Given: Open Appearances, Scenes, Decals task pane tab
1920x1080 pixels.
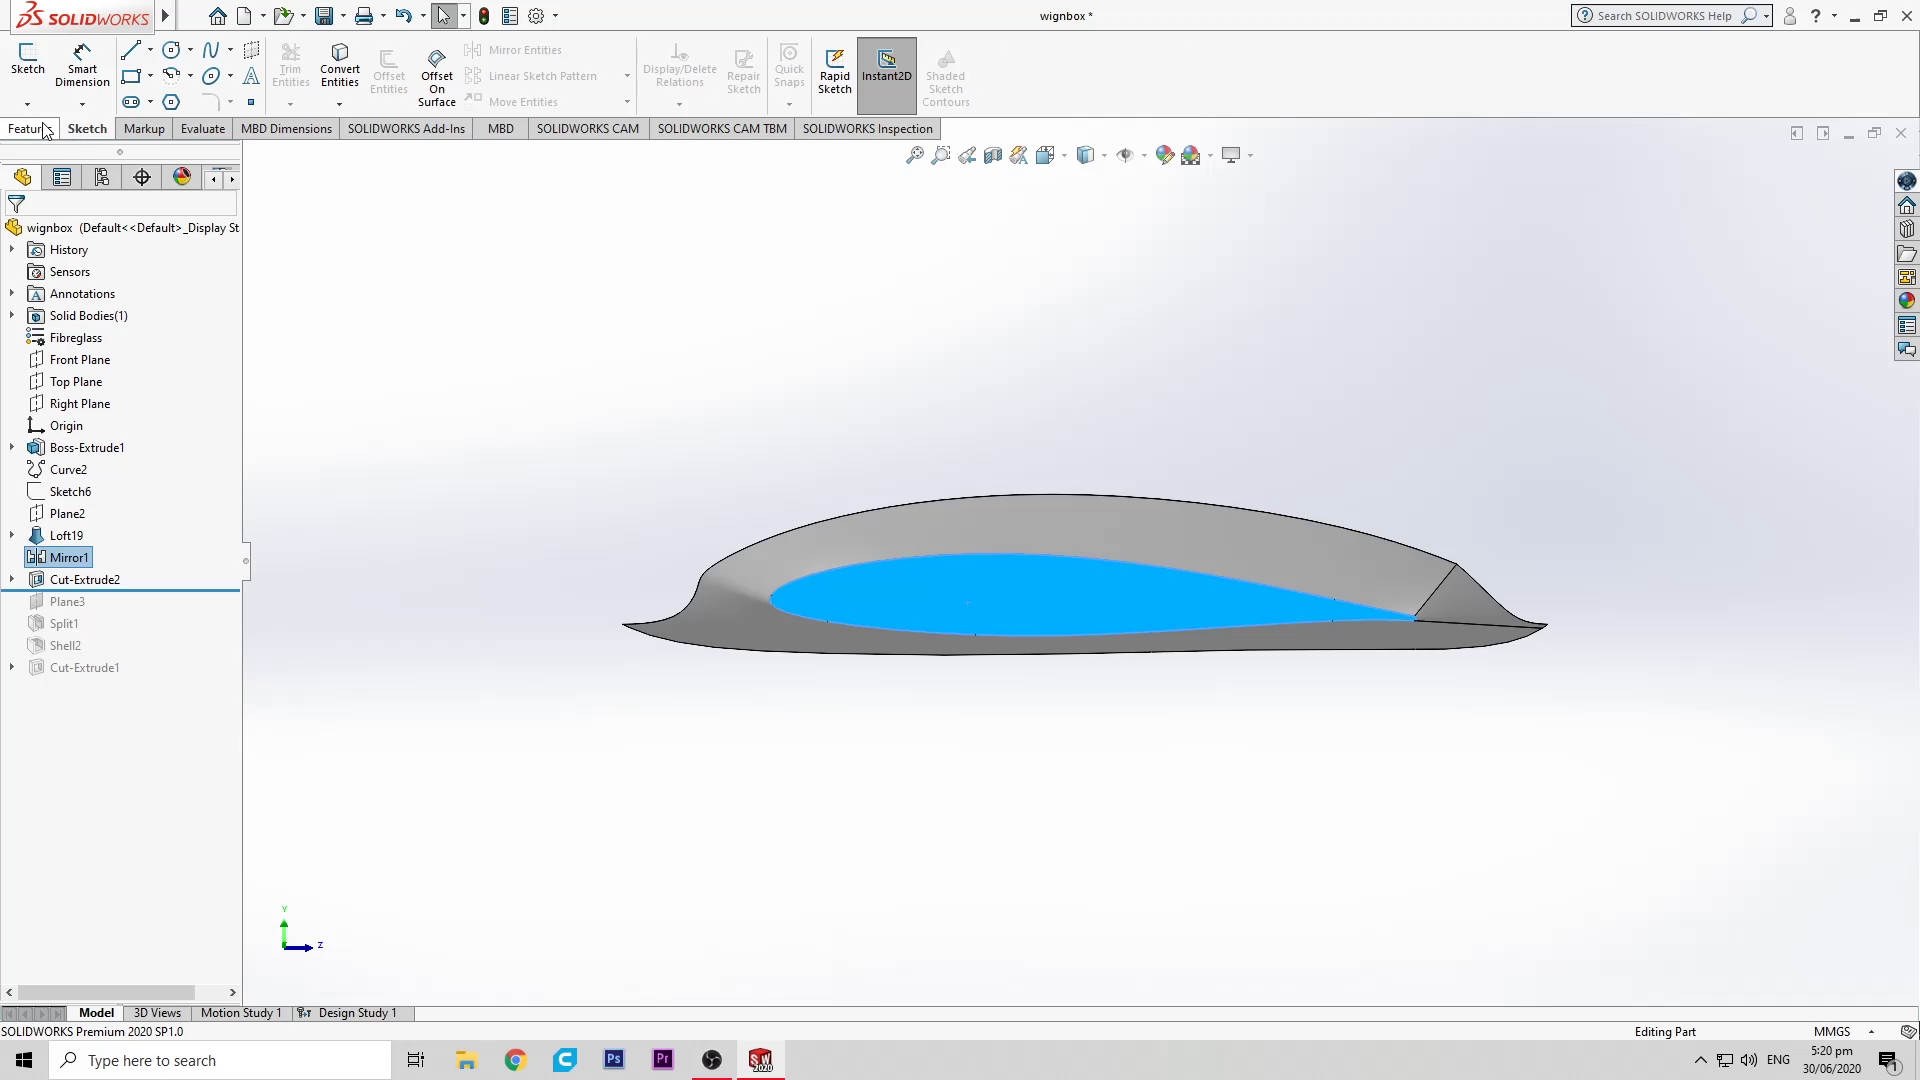Looking at the screenshot, I should (x=1906, y=301).
